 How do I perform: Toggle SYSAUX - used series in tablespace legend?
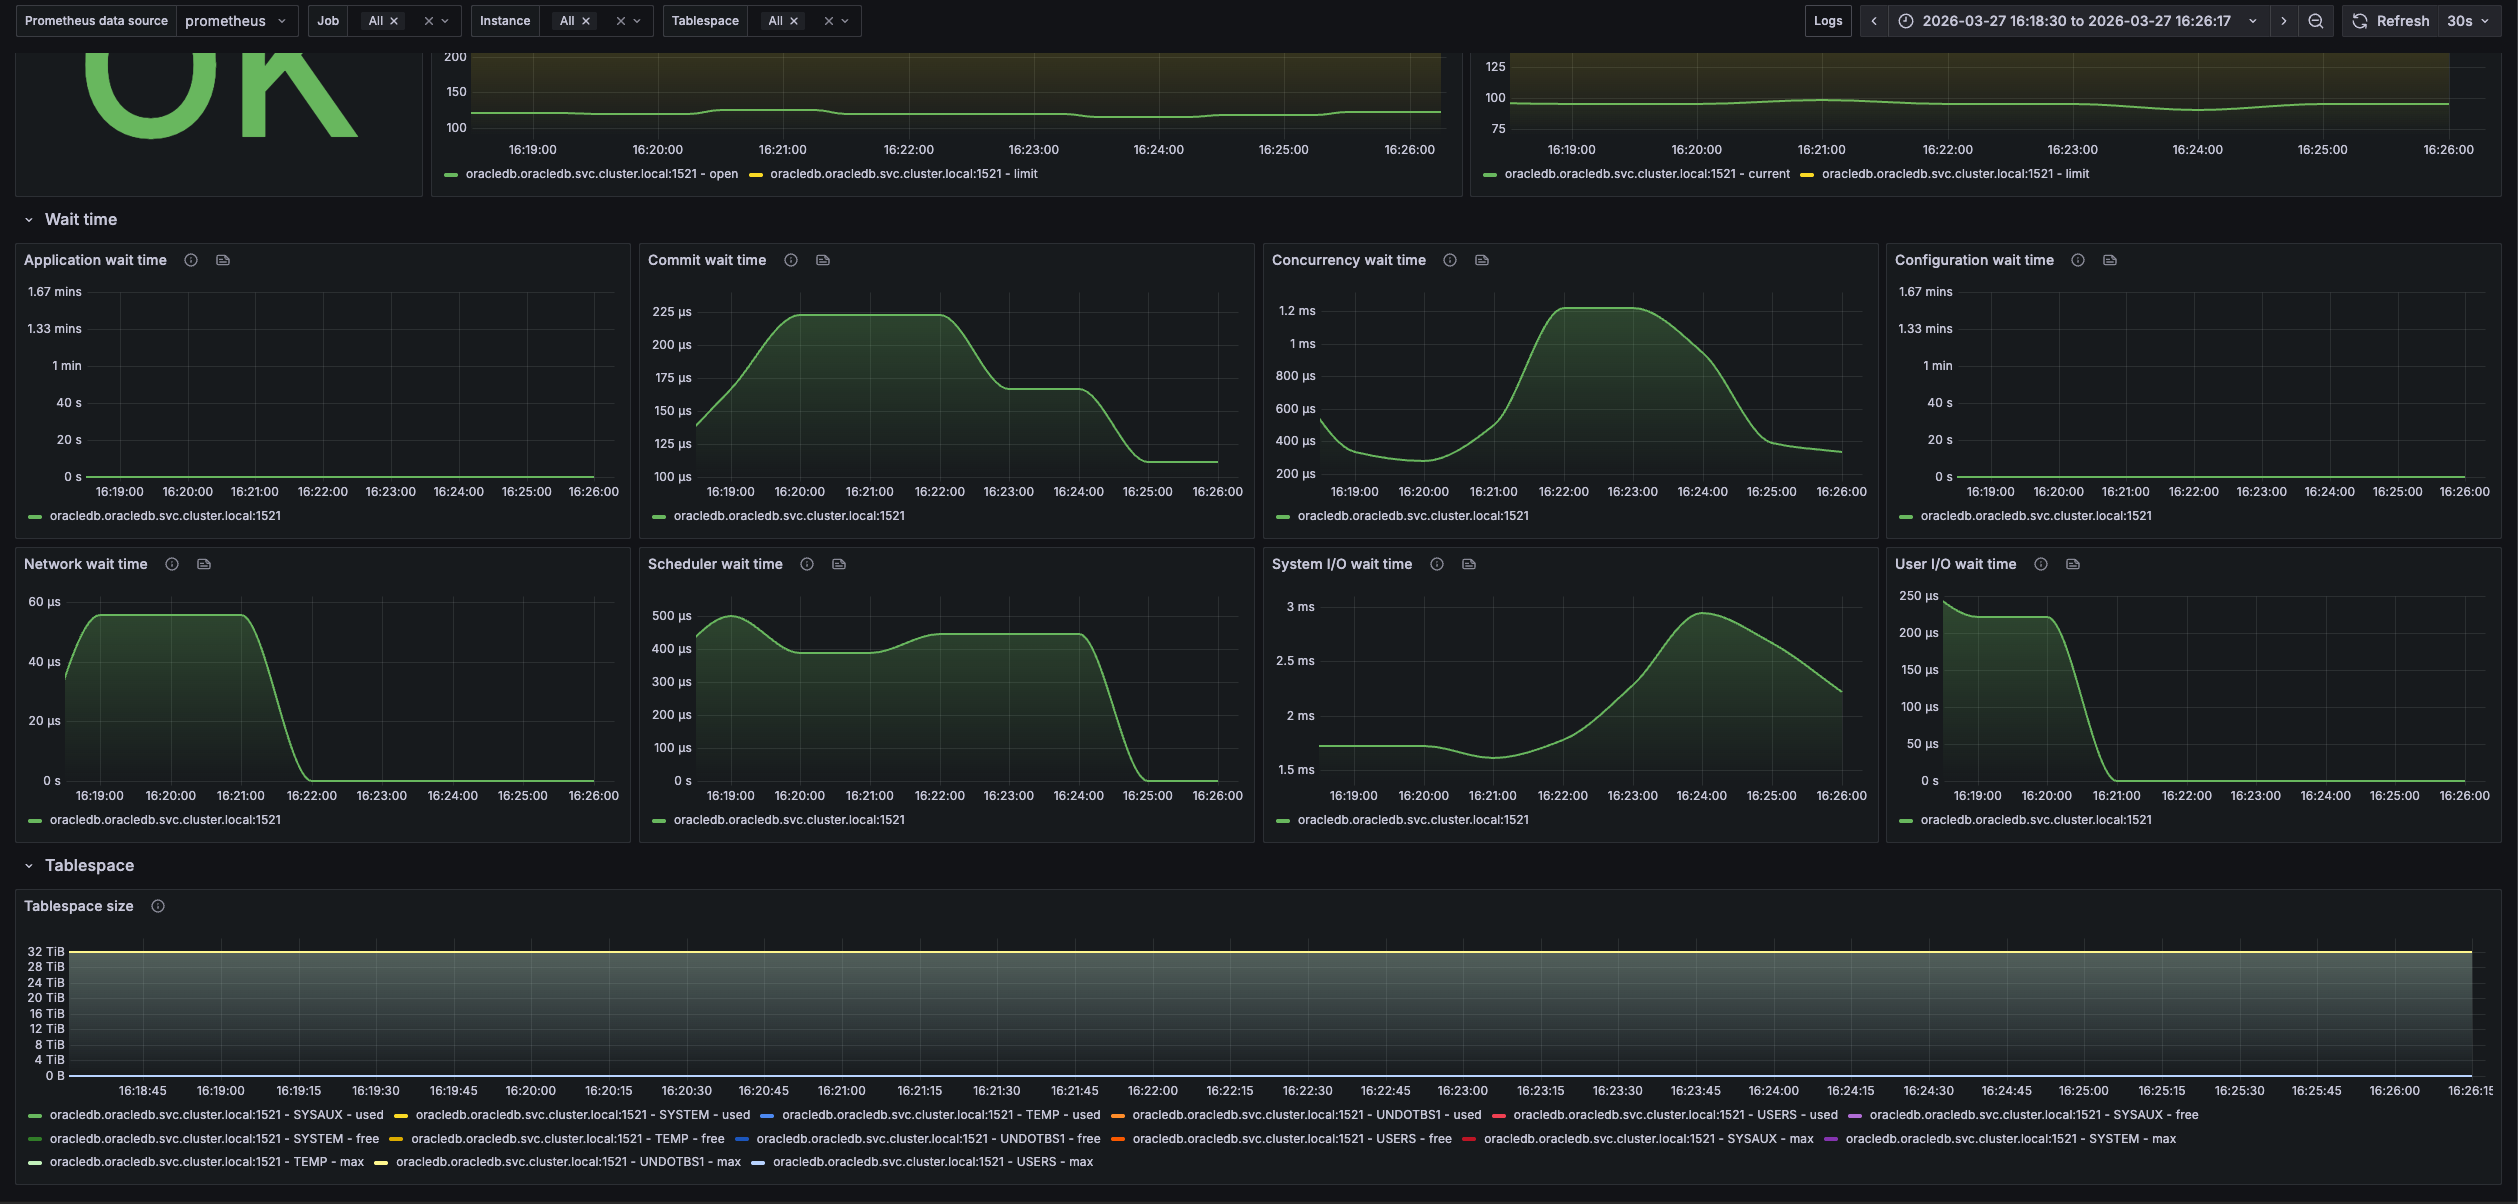pyautogui.click(x=216, y=1115)
